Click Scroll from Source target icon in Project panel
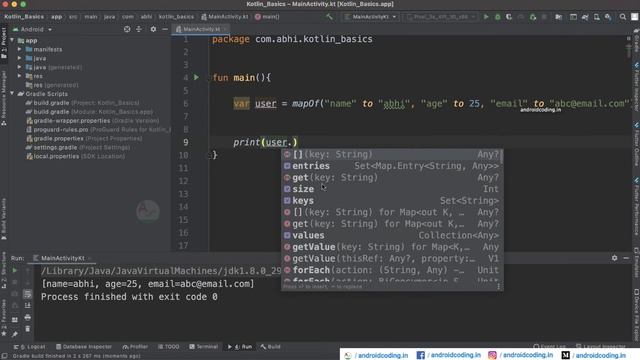 [127, 29]
